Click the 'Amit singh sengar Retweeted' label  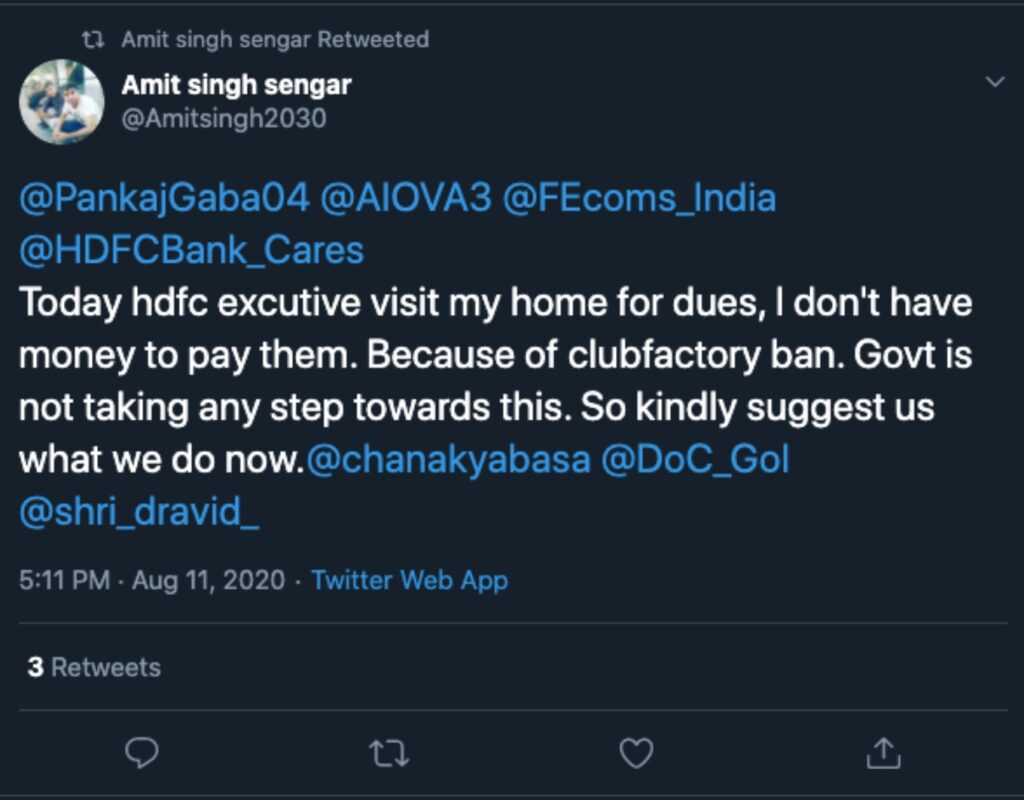pos(275,40)
